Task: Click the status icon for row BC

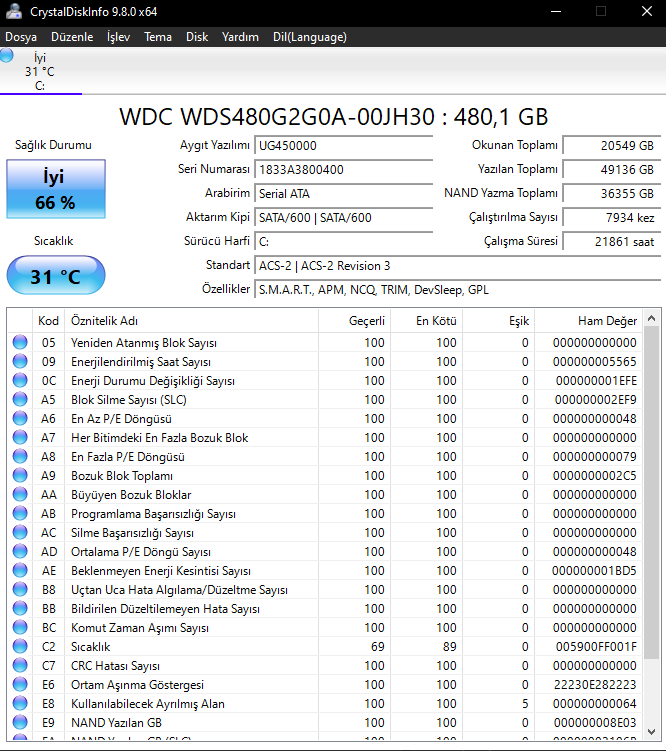Action: pyautogui.click(x=20, y=627)
